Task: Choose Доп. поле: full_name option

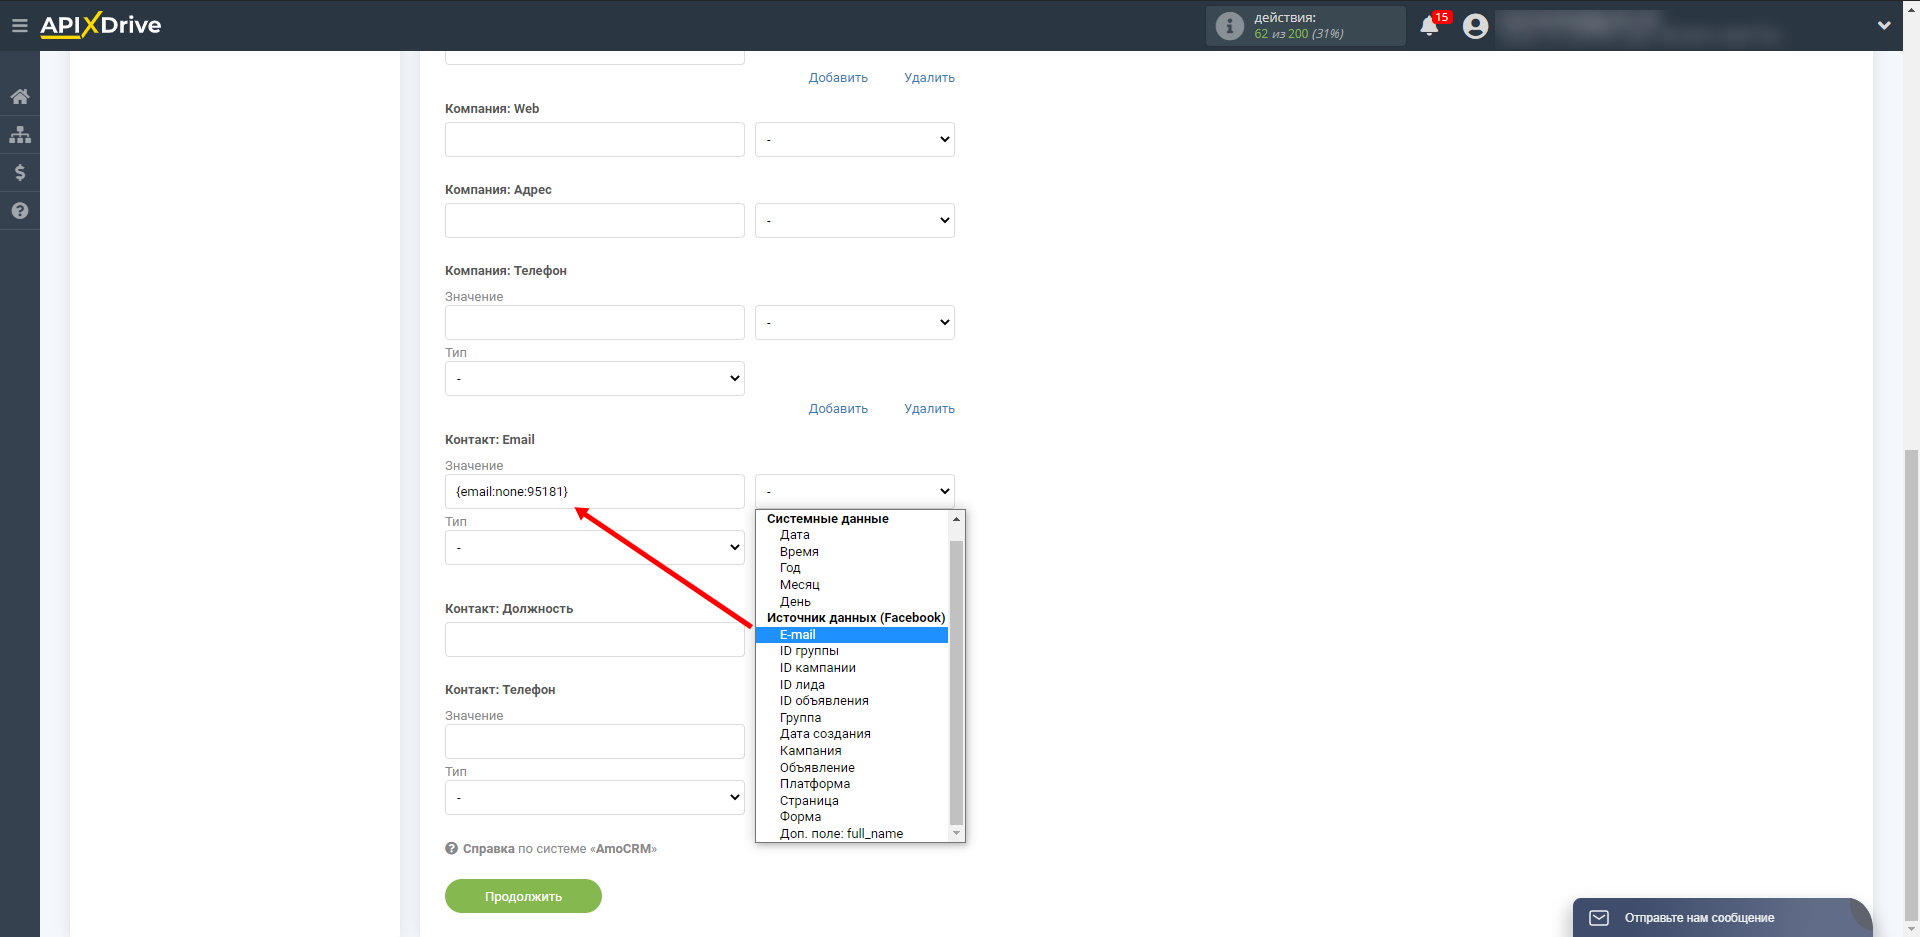Action: pyautogui.click(x=851, y=834)
